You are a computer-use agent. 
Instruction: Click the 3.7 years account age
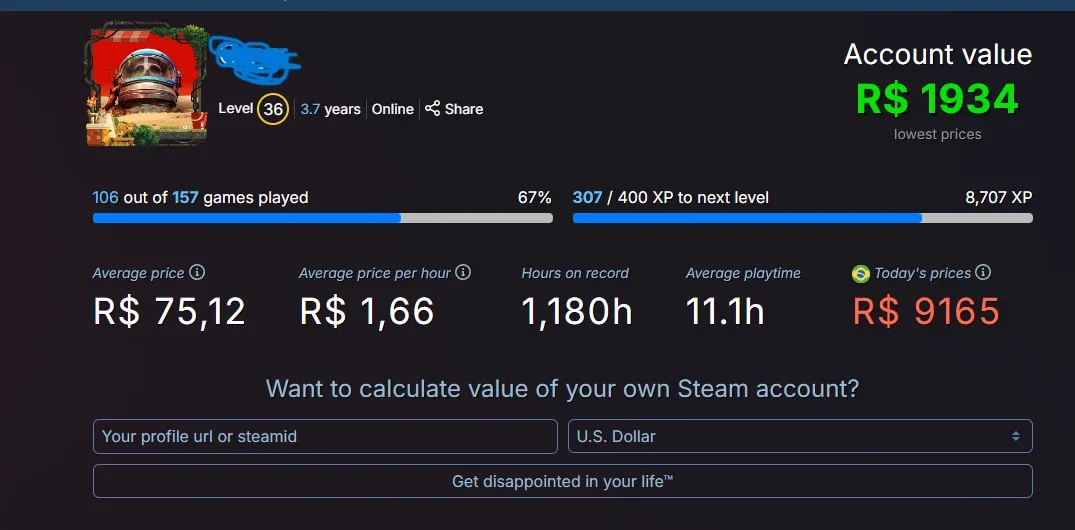(x=330, y=109)
